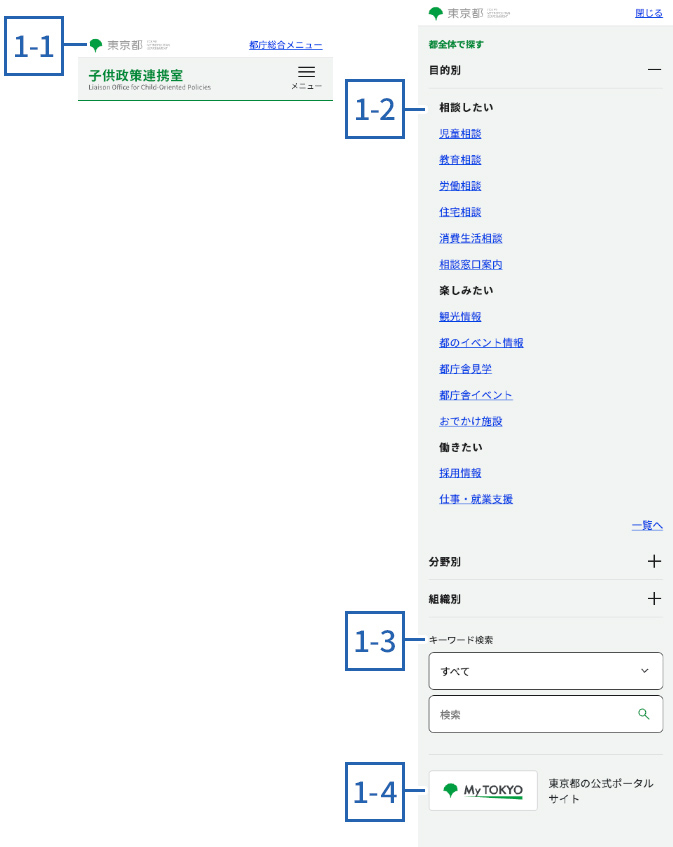Click the 楽しみたい heading text
This screenshot has height=847, width=673.
[466, 290]
